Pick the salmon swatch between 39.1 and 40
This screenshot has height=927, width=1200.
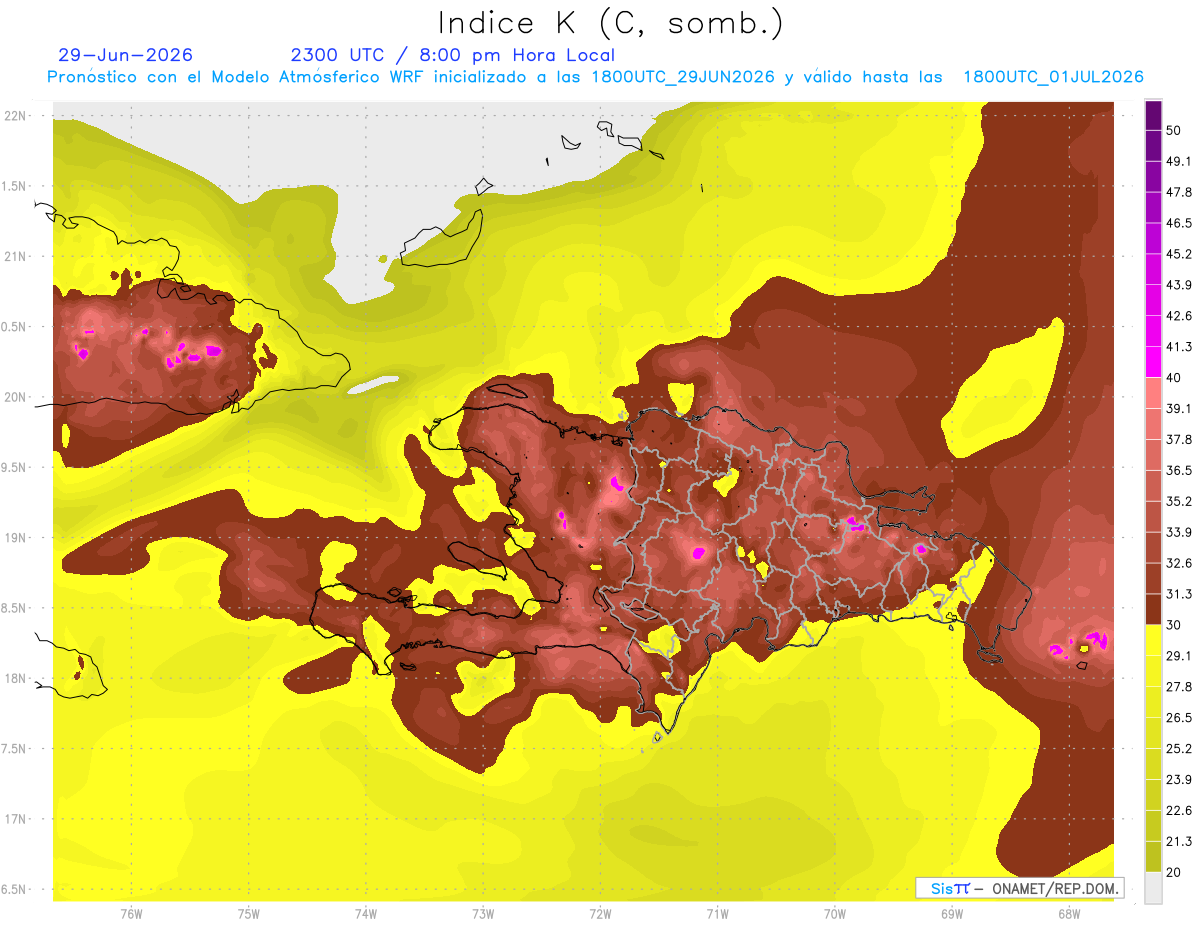click(x=1153, y=393)
